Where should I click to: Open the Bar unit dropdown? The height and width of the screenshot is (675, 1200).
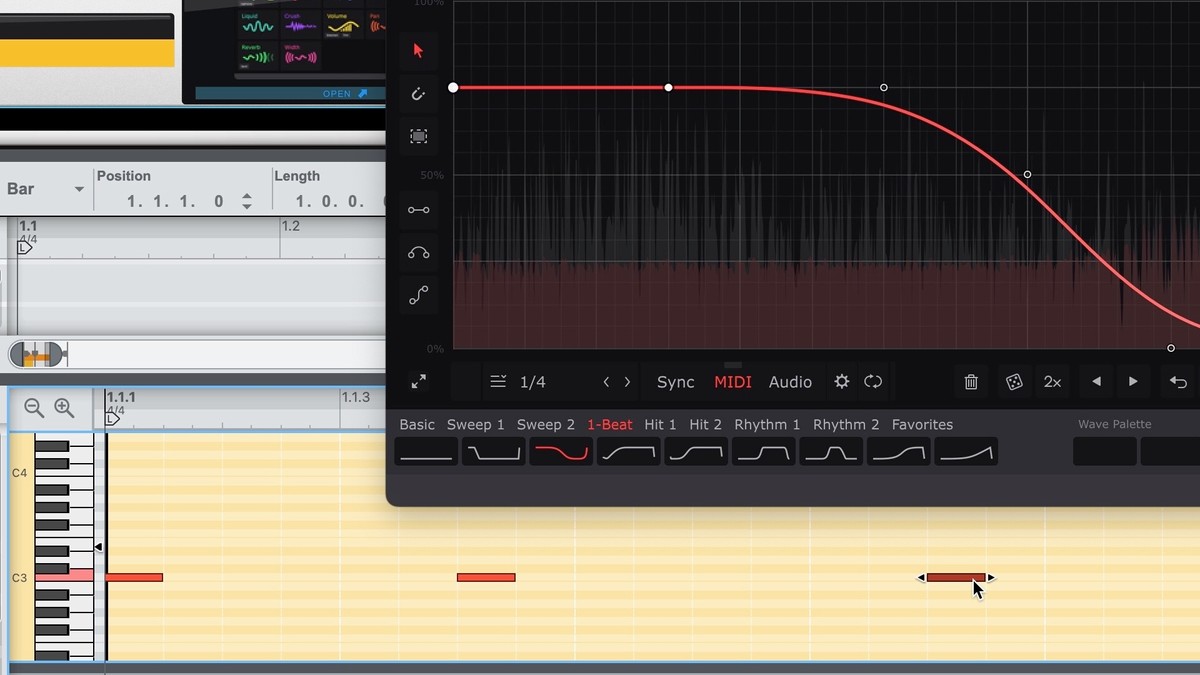pyautogui.click(x=78, y=190)
